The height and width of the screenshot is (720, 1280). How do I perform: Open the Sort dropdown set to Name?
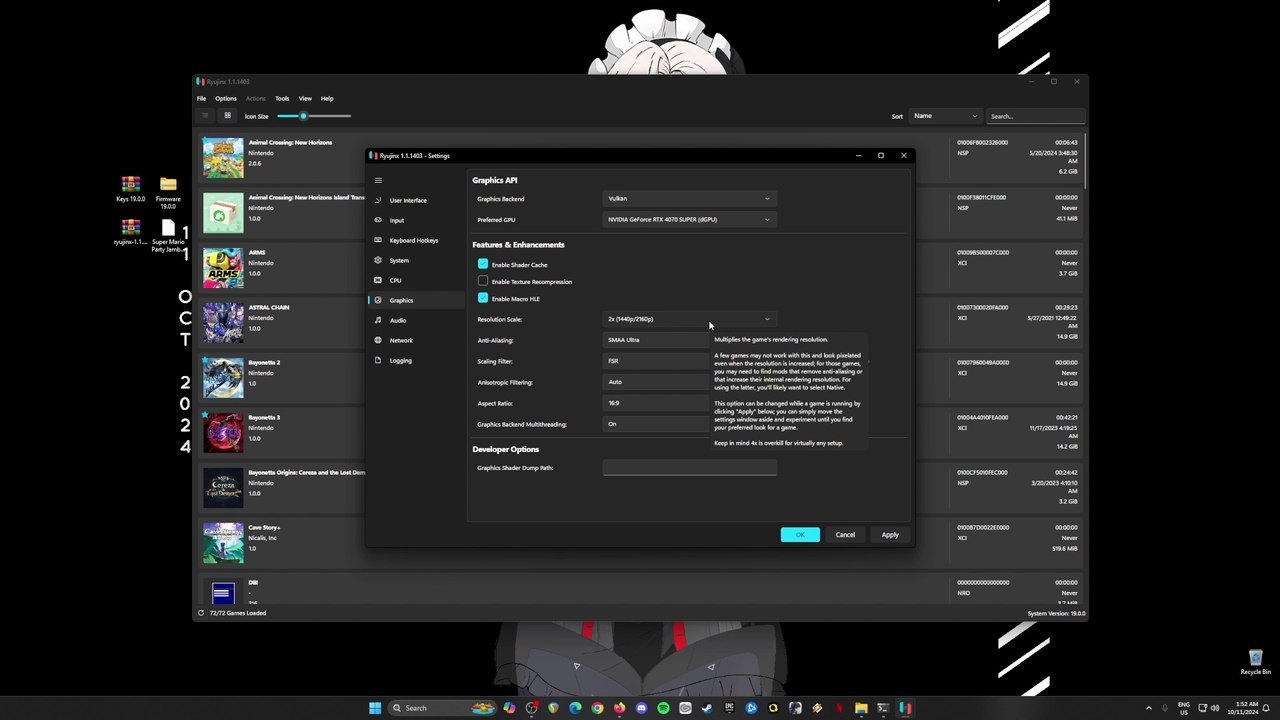pyautogui.click(x=945, y=116)
